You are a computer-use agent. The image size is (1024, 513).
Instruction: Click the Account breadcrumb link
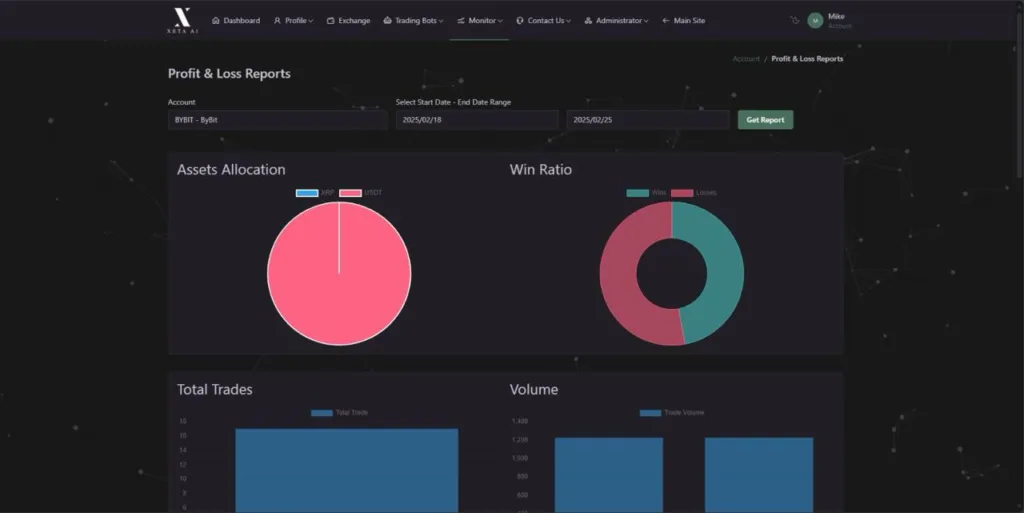tap(746, 59)
